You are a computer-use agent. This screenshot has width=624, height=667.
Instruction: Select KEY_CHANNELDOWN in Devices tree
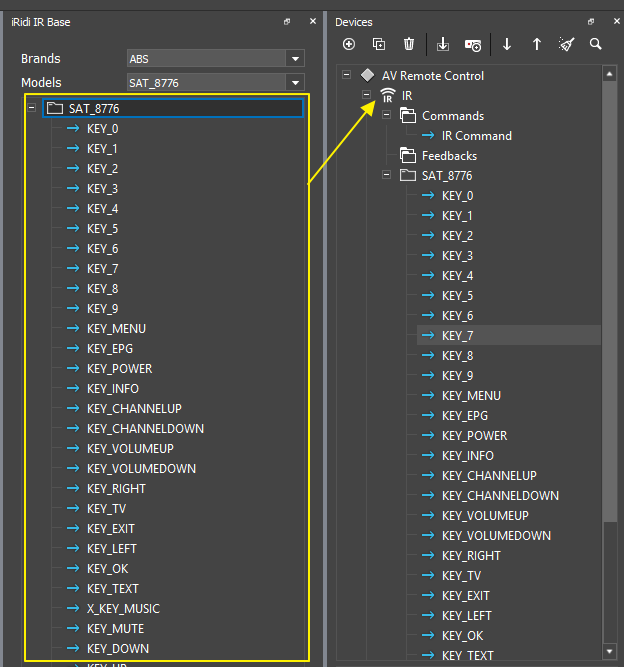(x=500, y=496)
